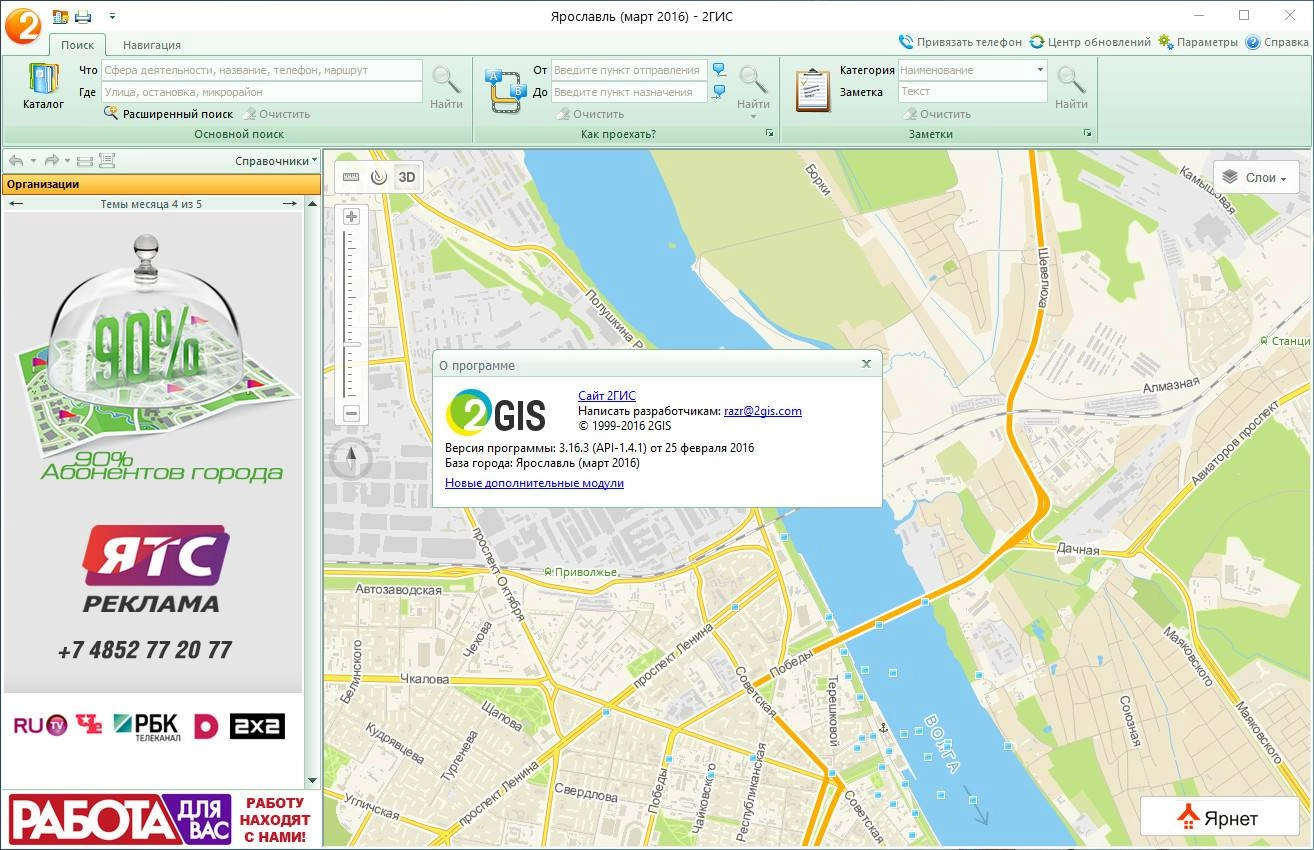Focus the До destination point field

629,92
